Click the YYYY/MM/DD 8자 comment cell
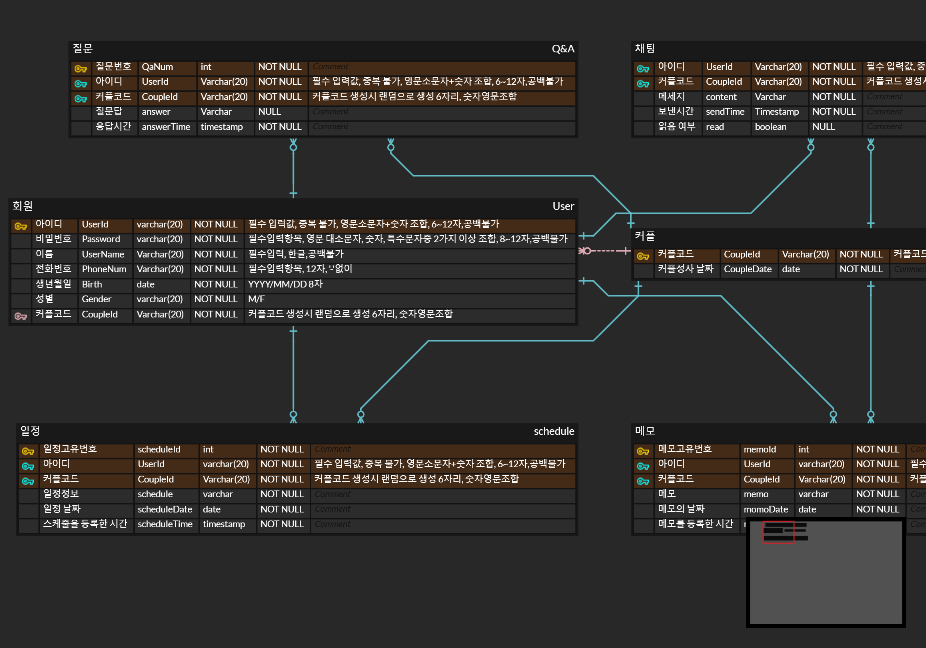 410,285
